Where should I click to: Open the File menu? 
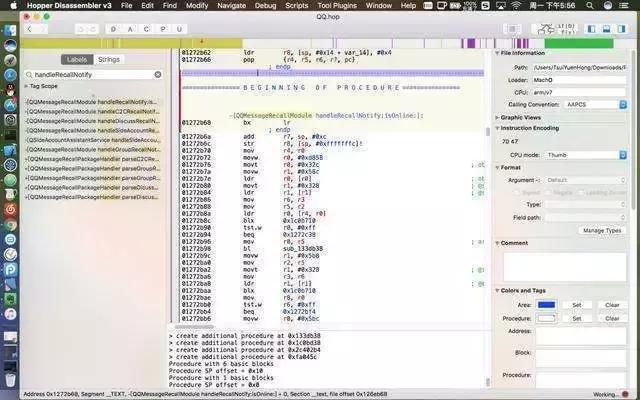pos(127,5)
